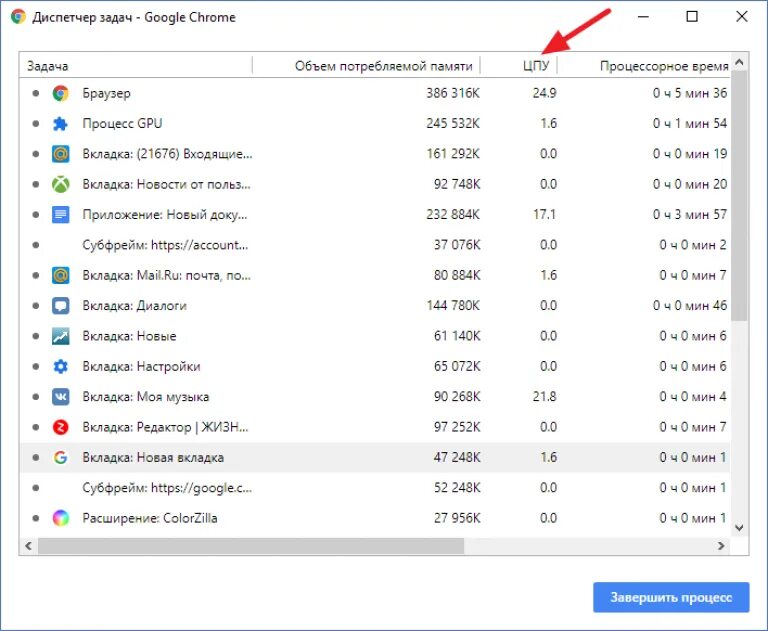Click the gear icon for Настройки tab
This screenshot has width=768, height=631.
[x=60, y=366]
